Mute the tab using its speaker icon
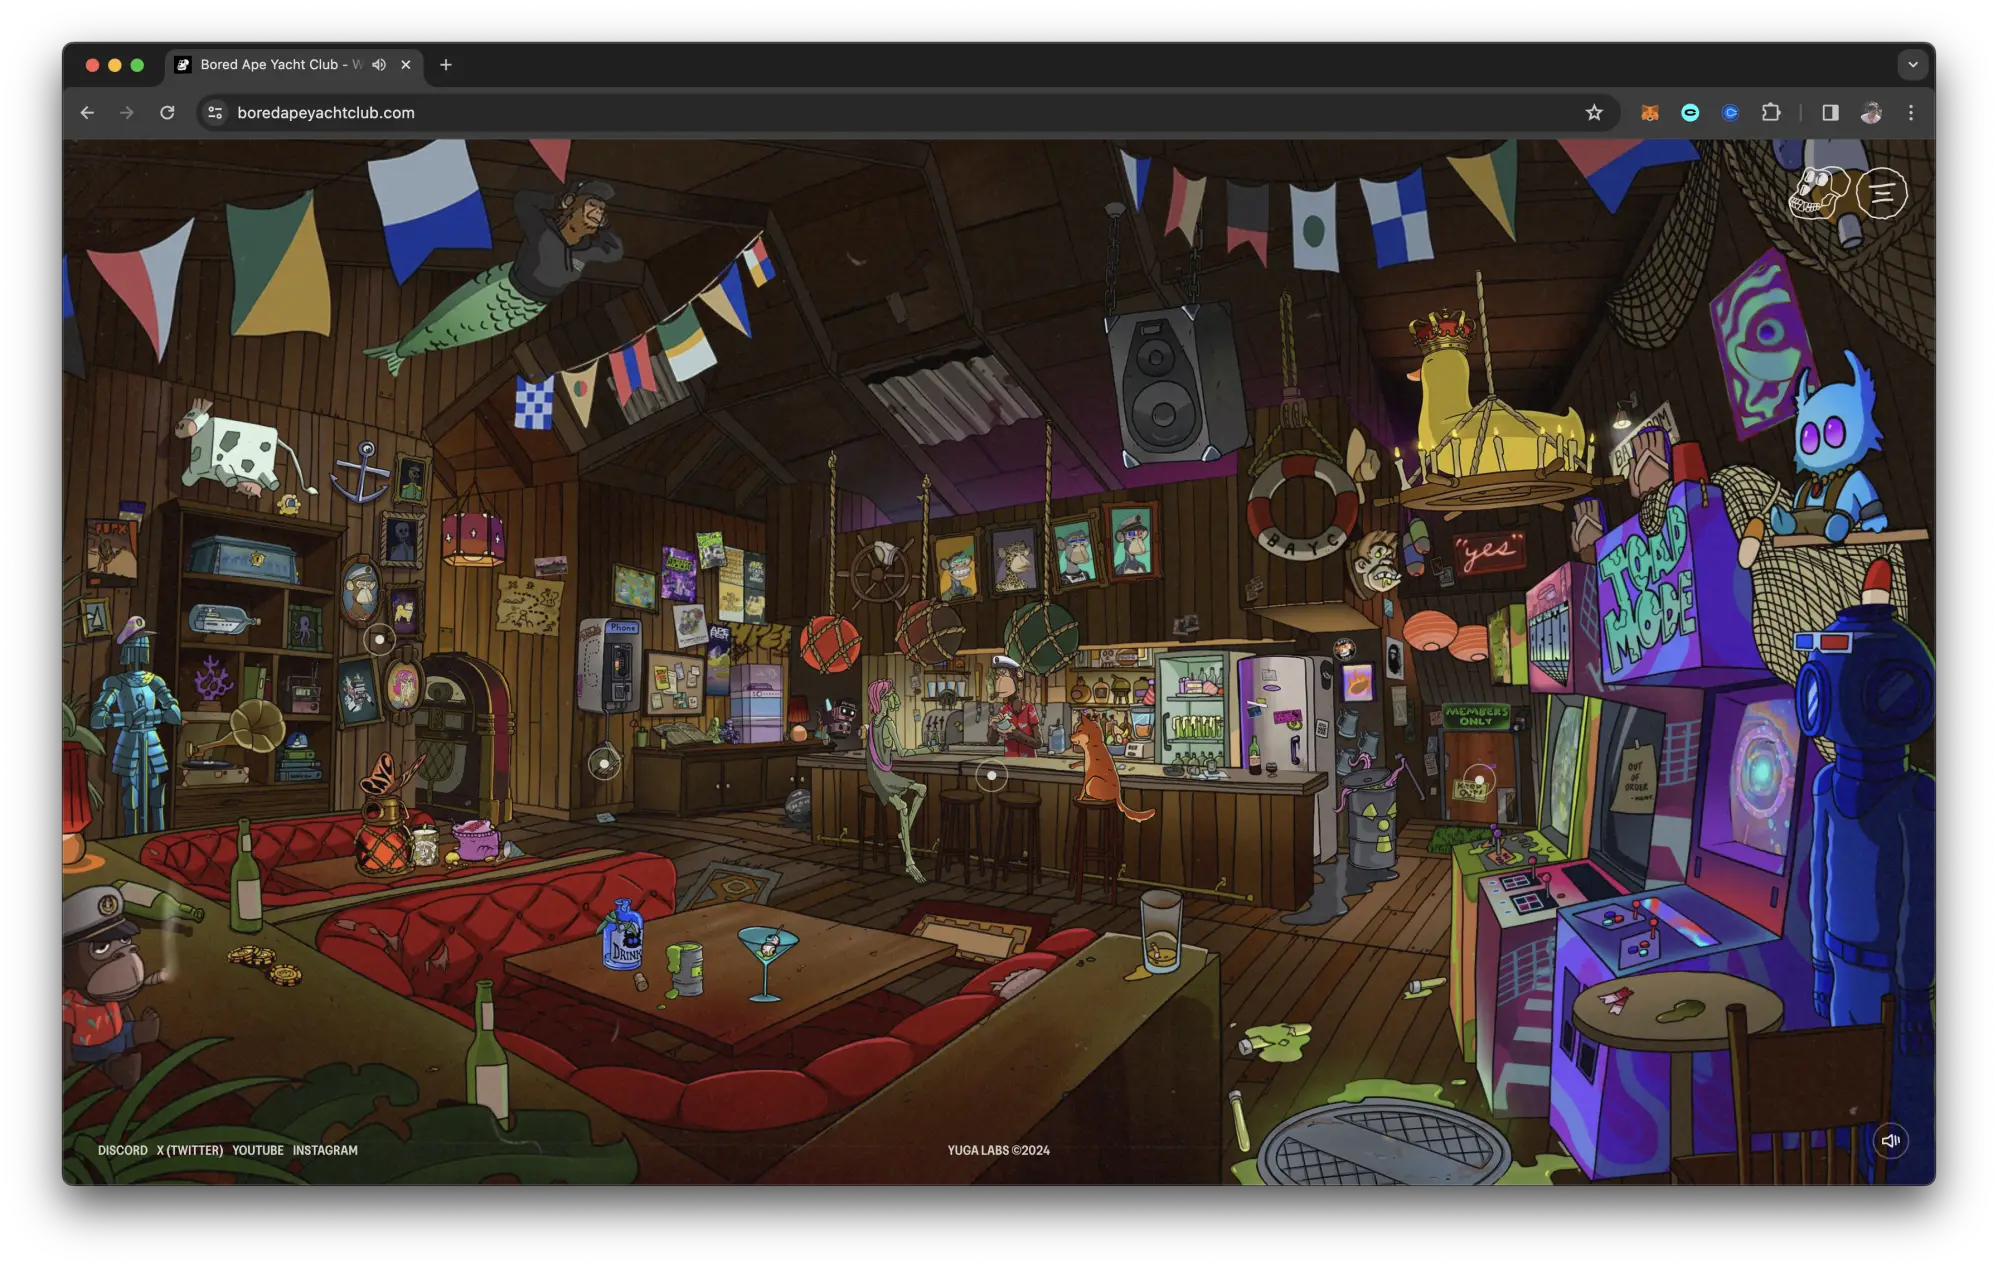1998x1268 pixels. (x=379, y=65)
